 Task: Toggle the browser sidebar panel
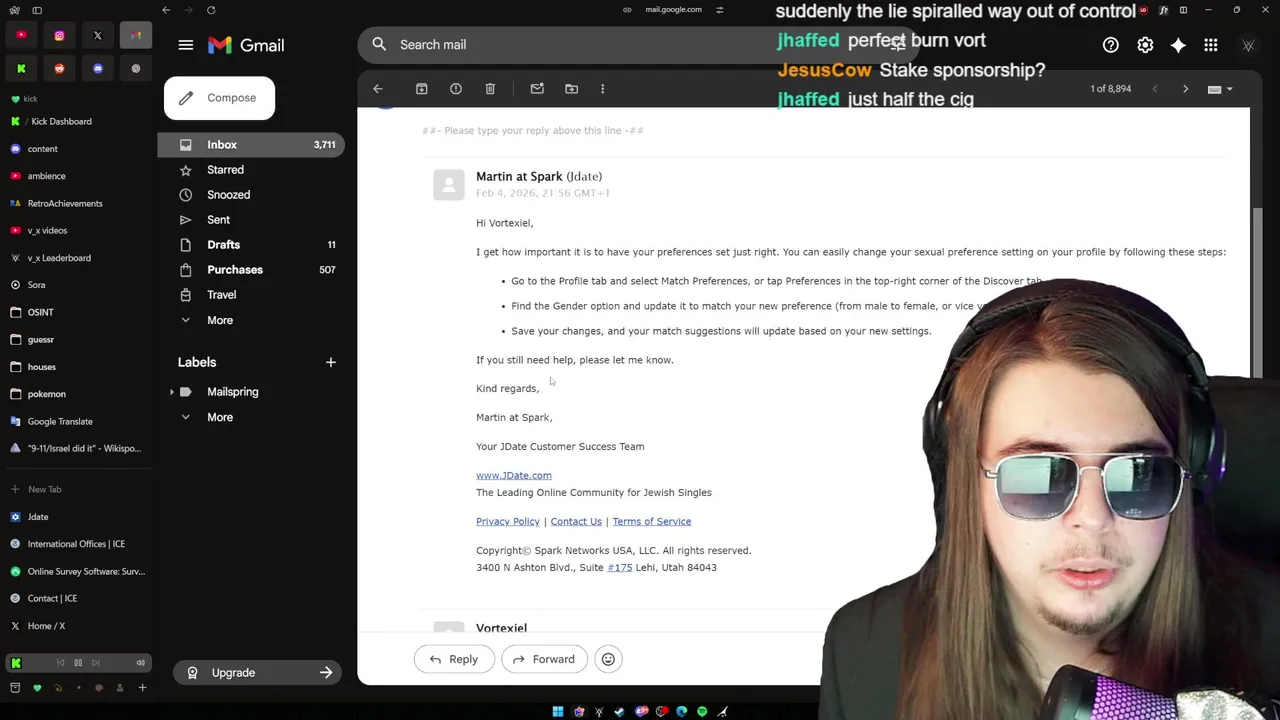coord(37,10)
